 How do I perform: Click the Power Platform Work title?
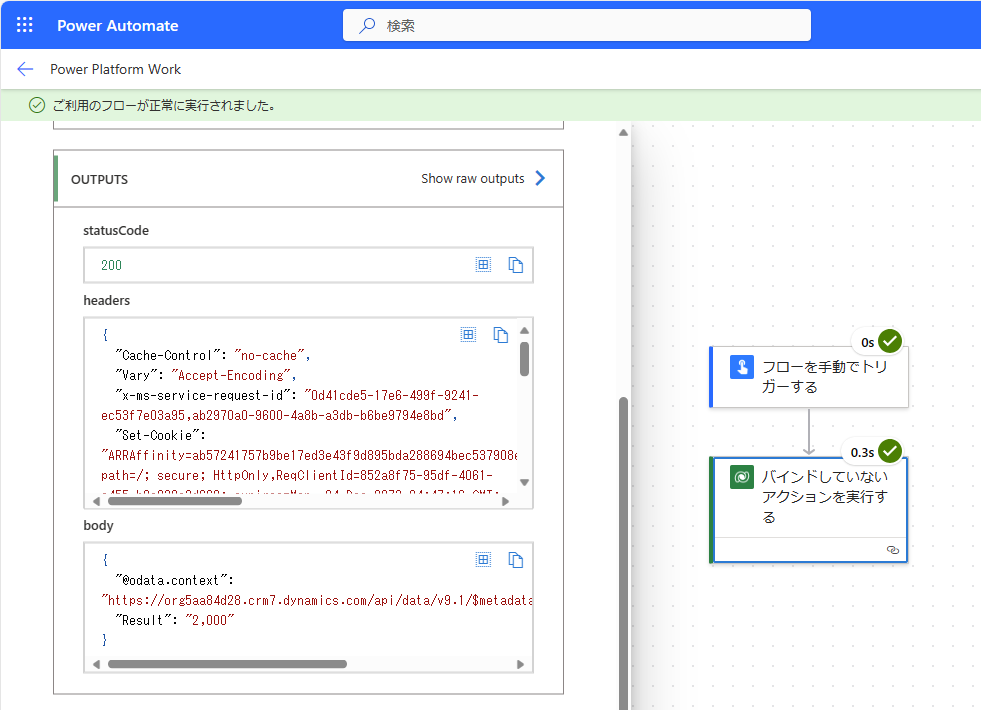116,69
